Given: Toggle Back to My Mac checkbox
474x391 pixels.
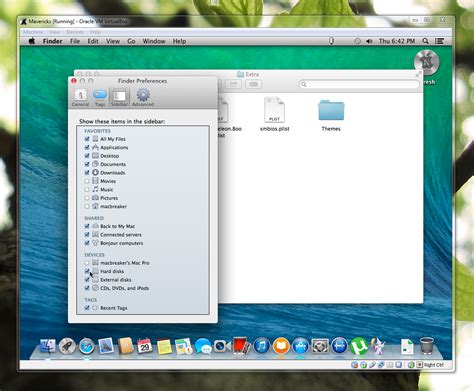Looking at the screenshot, I should 87,226.
